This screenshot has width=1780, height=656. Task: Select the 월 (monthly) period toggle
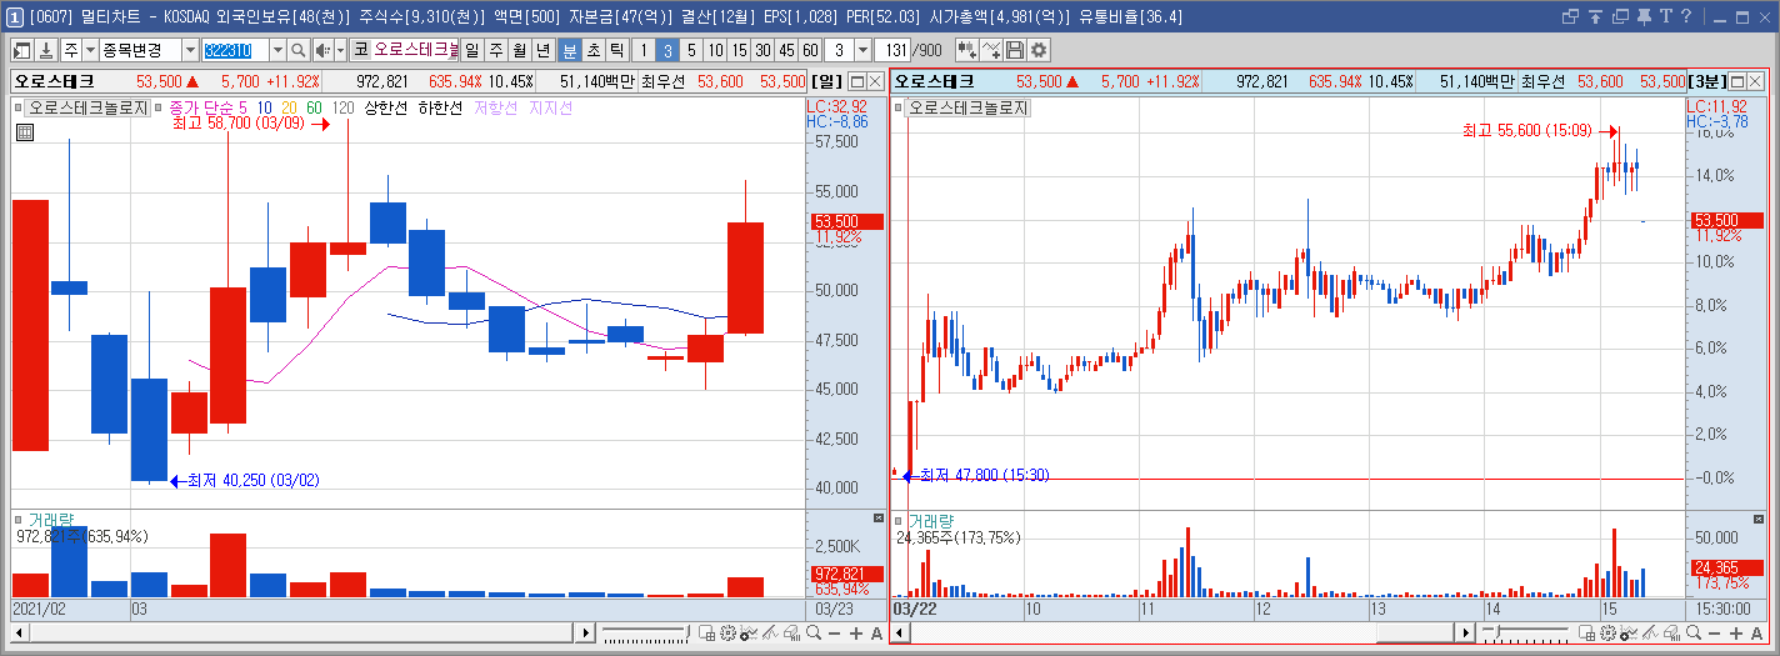point(520,50)
